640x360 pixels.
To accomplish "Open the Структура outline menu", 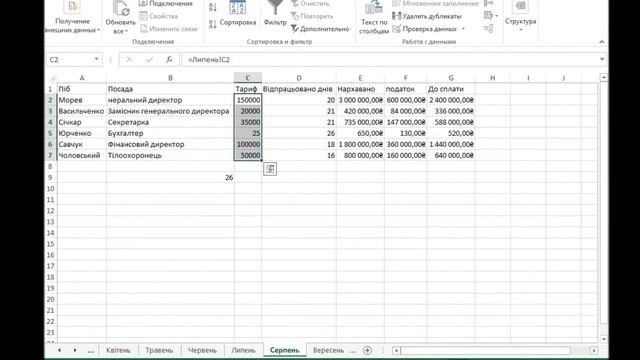I will pos(520,16).
